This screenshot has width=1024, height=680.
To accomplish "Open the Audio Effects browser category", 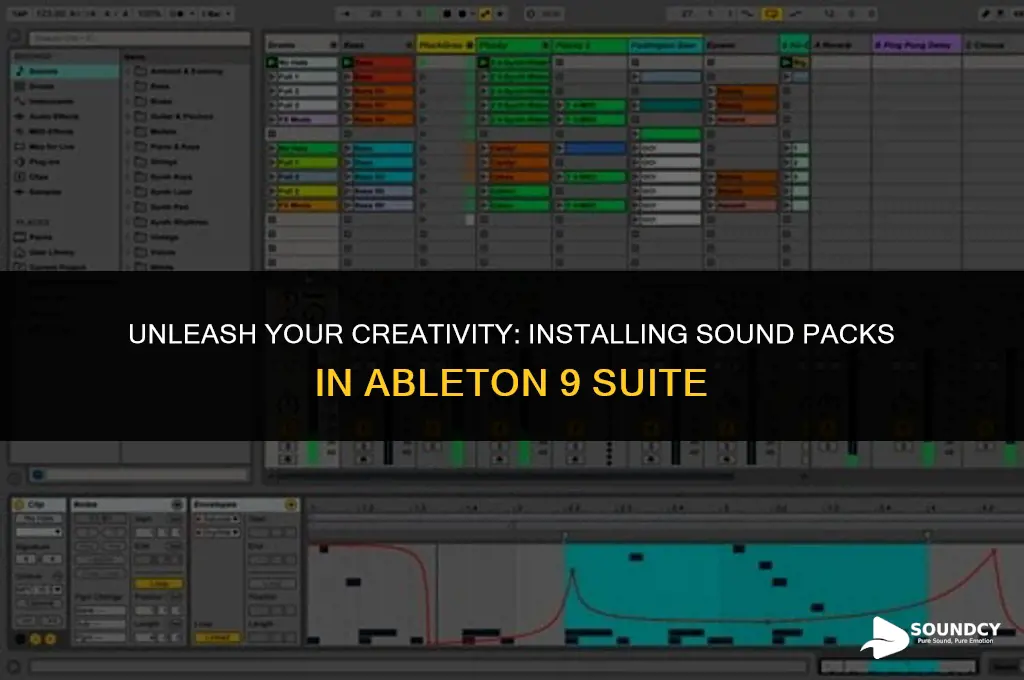I will (53, 116).
